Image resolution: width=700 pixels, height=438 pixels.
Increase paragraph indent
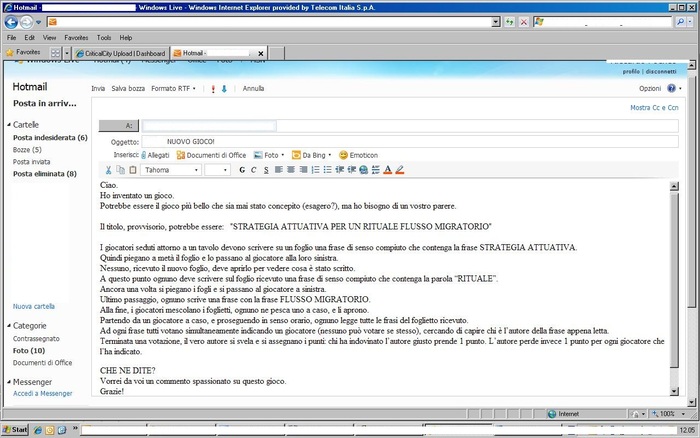coord(352,170)
